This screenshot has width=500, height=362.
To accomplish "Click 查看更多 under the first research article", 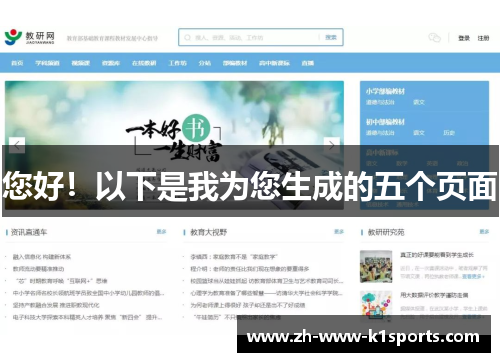I will [473, 277].
